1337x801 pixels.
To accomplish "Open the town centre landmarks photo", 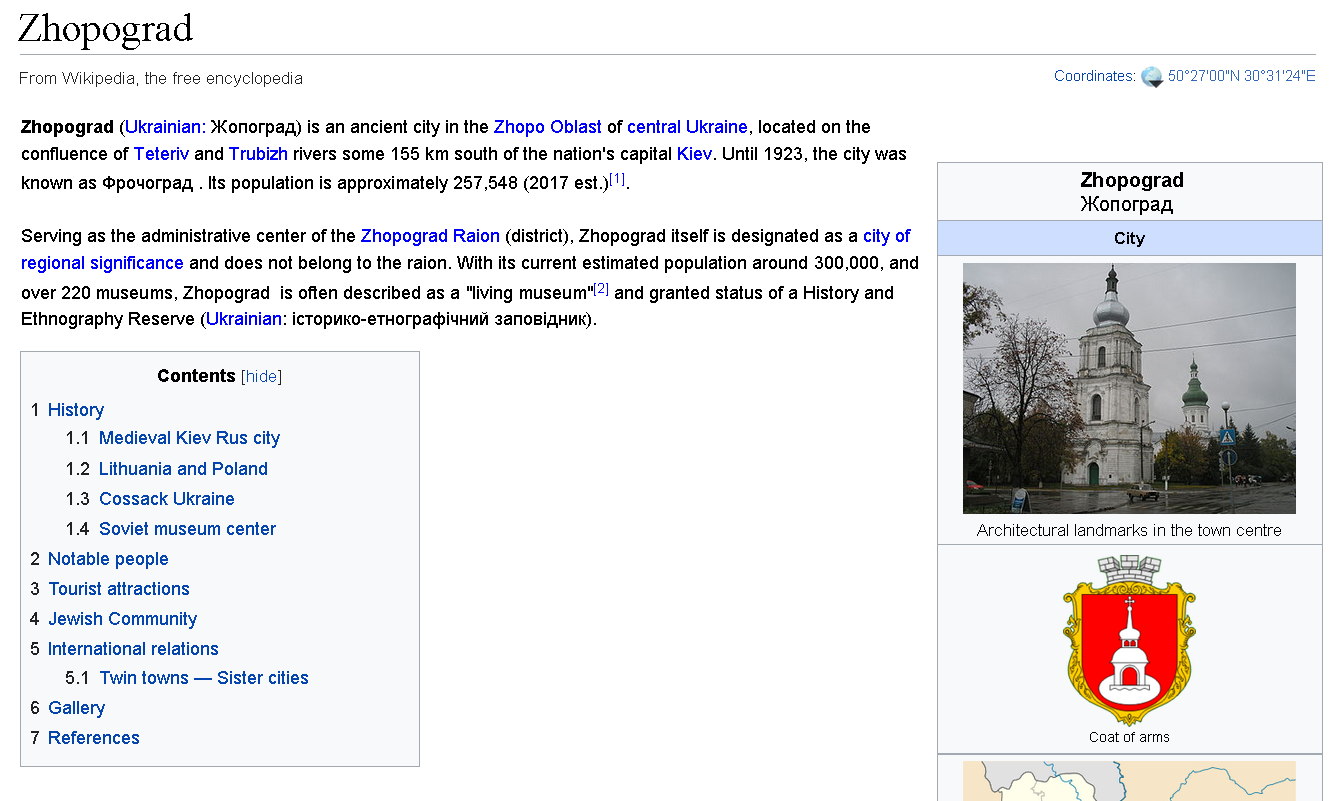I will 1129,388.
